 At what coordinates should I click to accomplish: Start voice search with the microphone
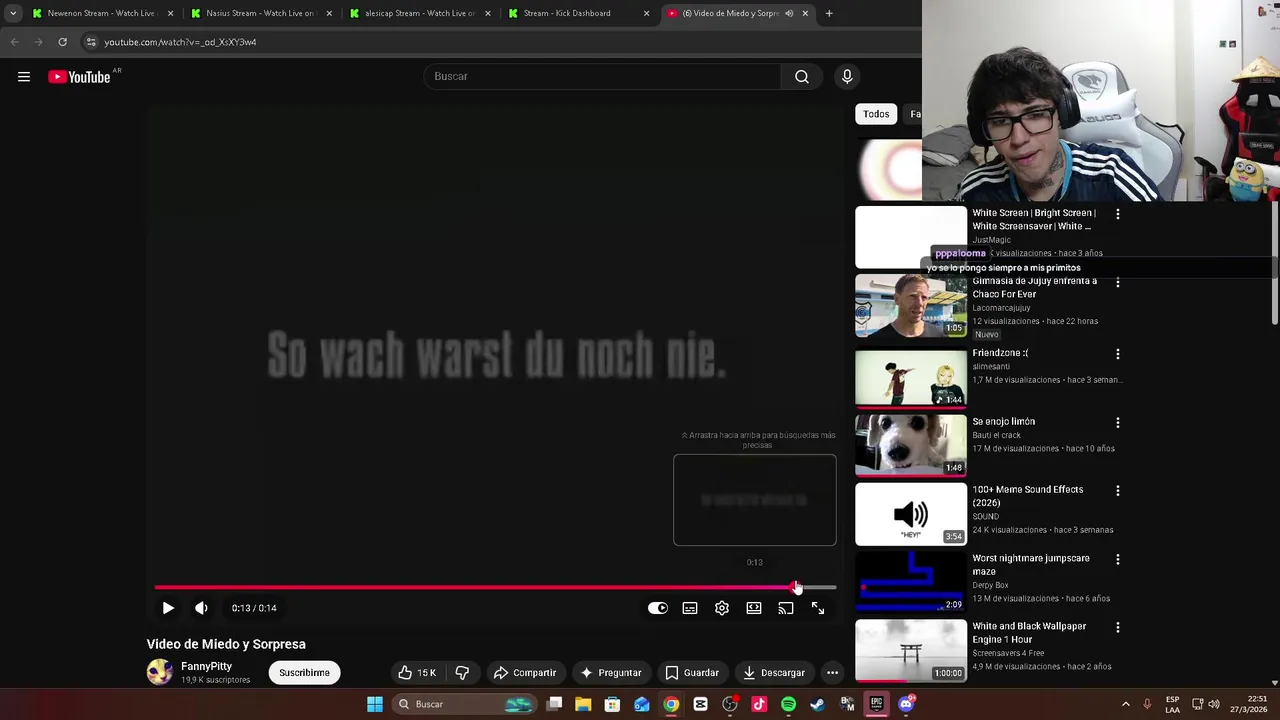pyautogui.click(x=847, y=77)
